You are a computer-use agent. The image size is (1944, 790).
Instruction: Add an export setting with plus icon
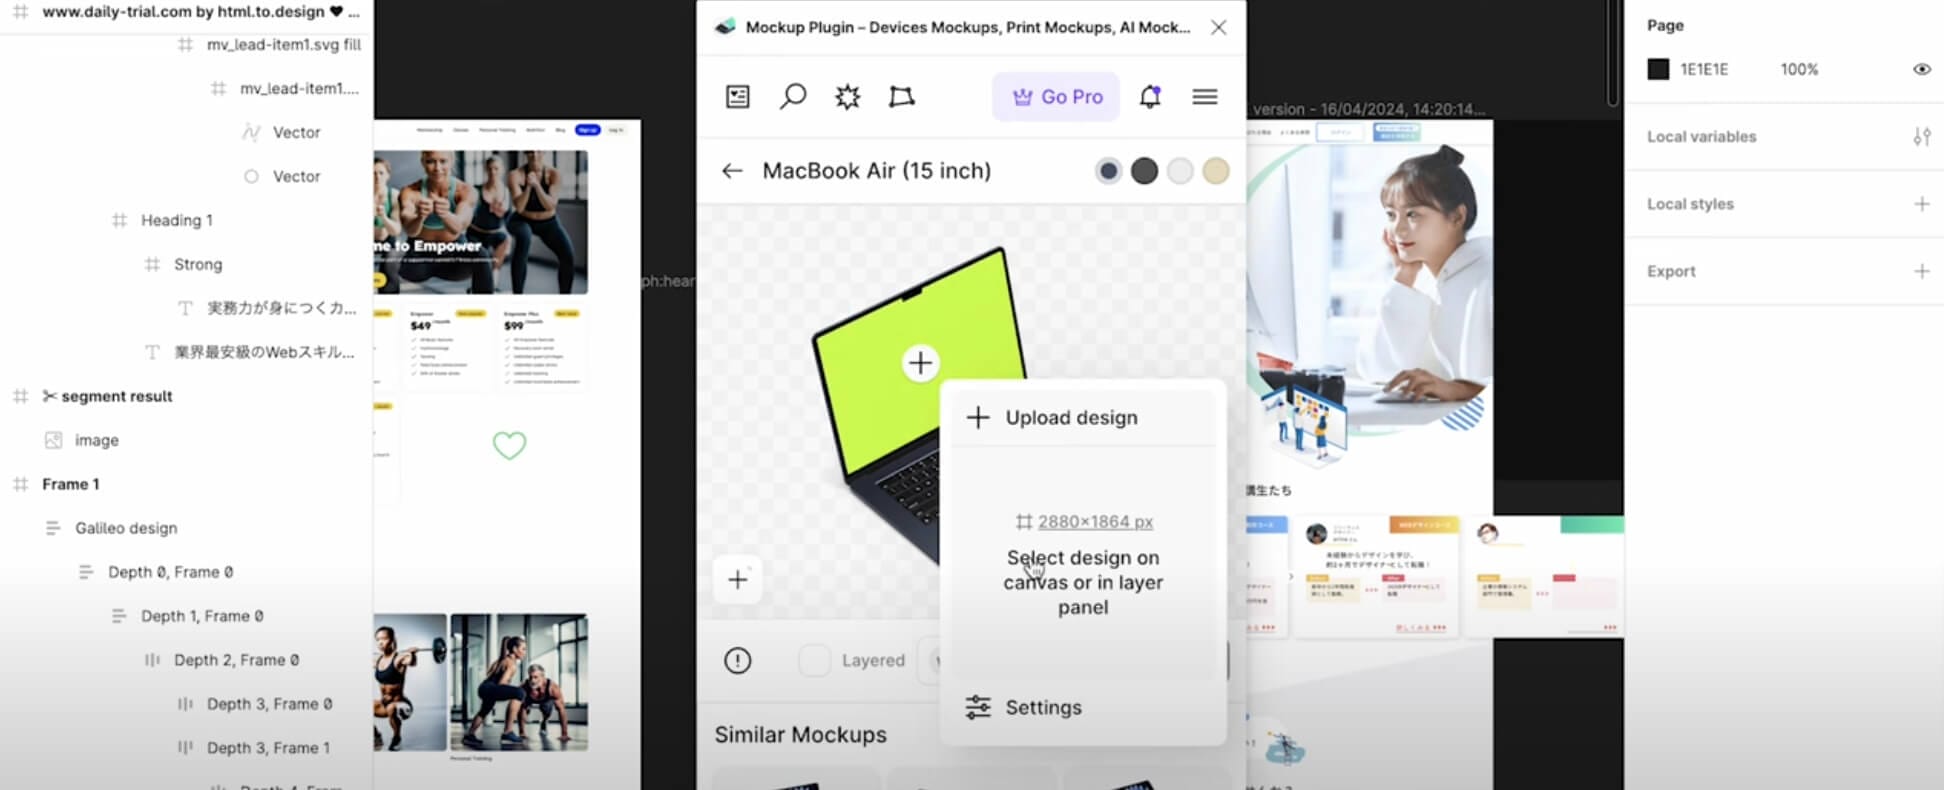1921,271
